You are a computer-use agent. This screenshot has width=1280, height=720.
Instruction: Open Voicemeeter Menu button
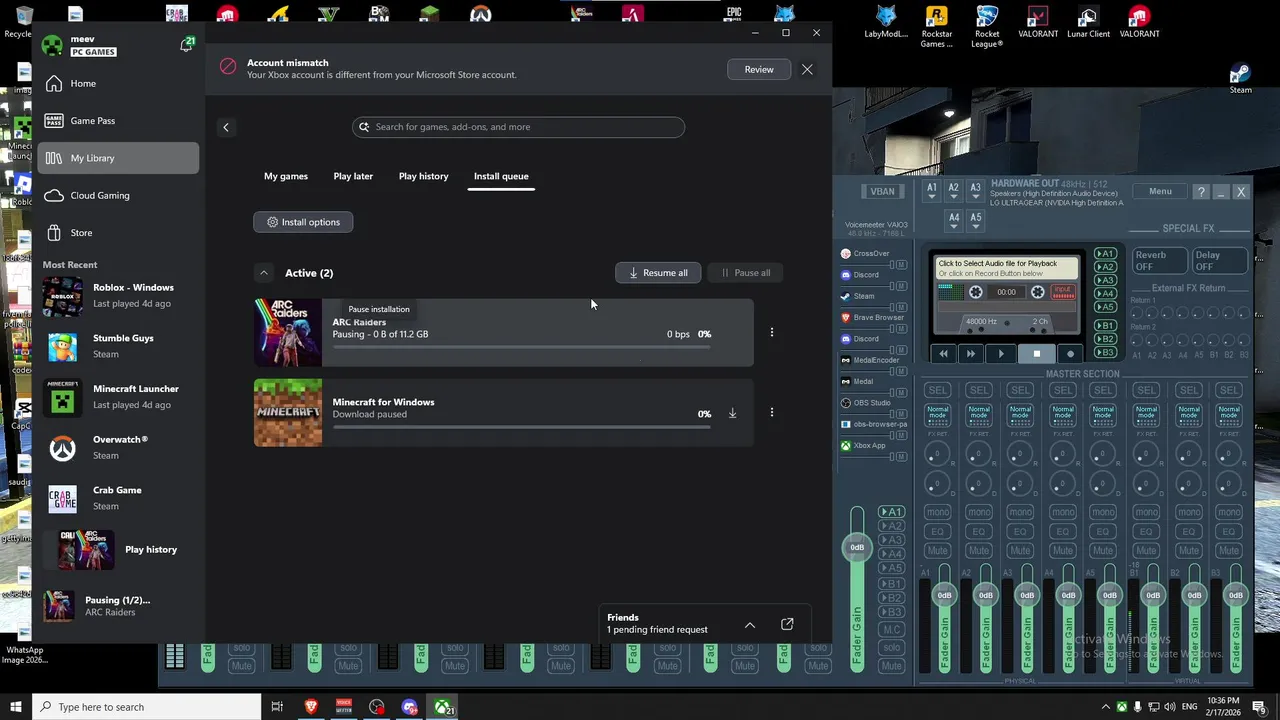pyautogui.click(x=1160, y=191)
